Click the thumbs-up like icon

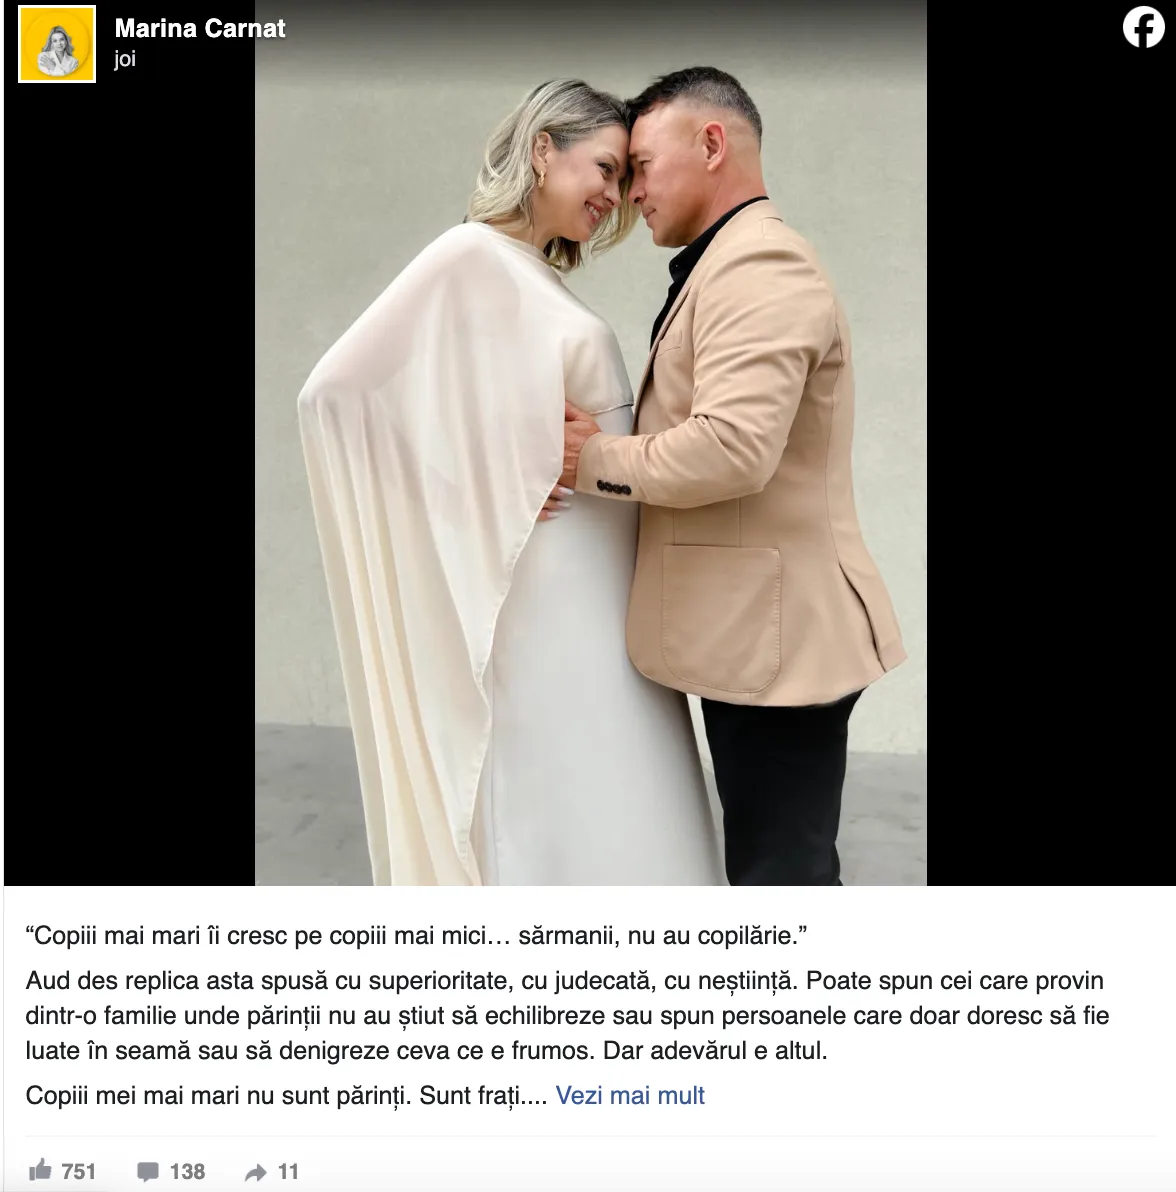[x=40, y=1171]
